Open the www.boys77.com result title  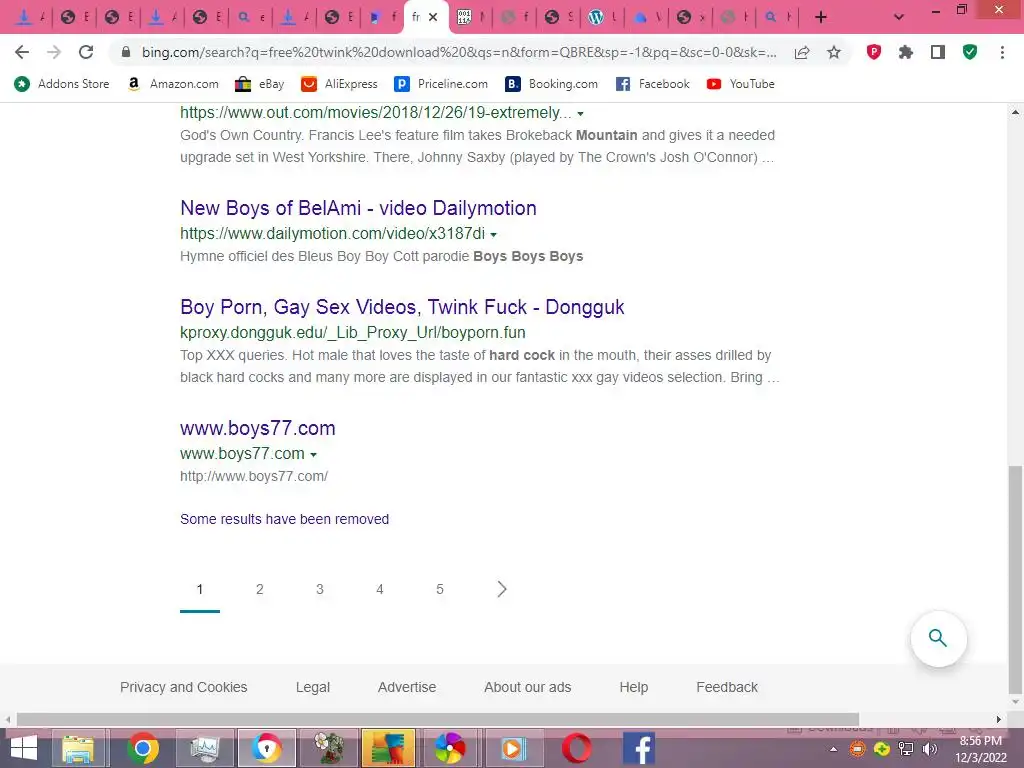tap(257, 428)
